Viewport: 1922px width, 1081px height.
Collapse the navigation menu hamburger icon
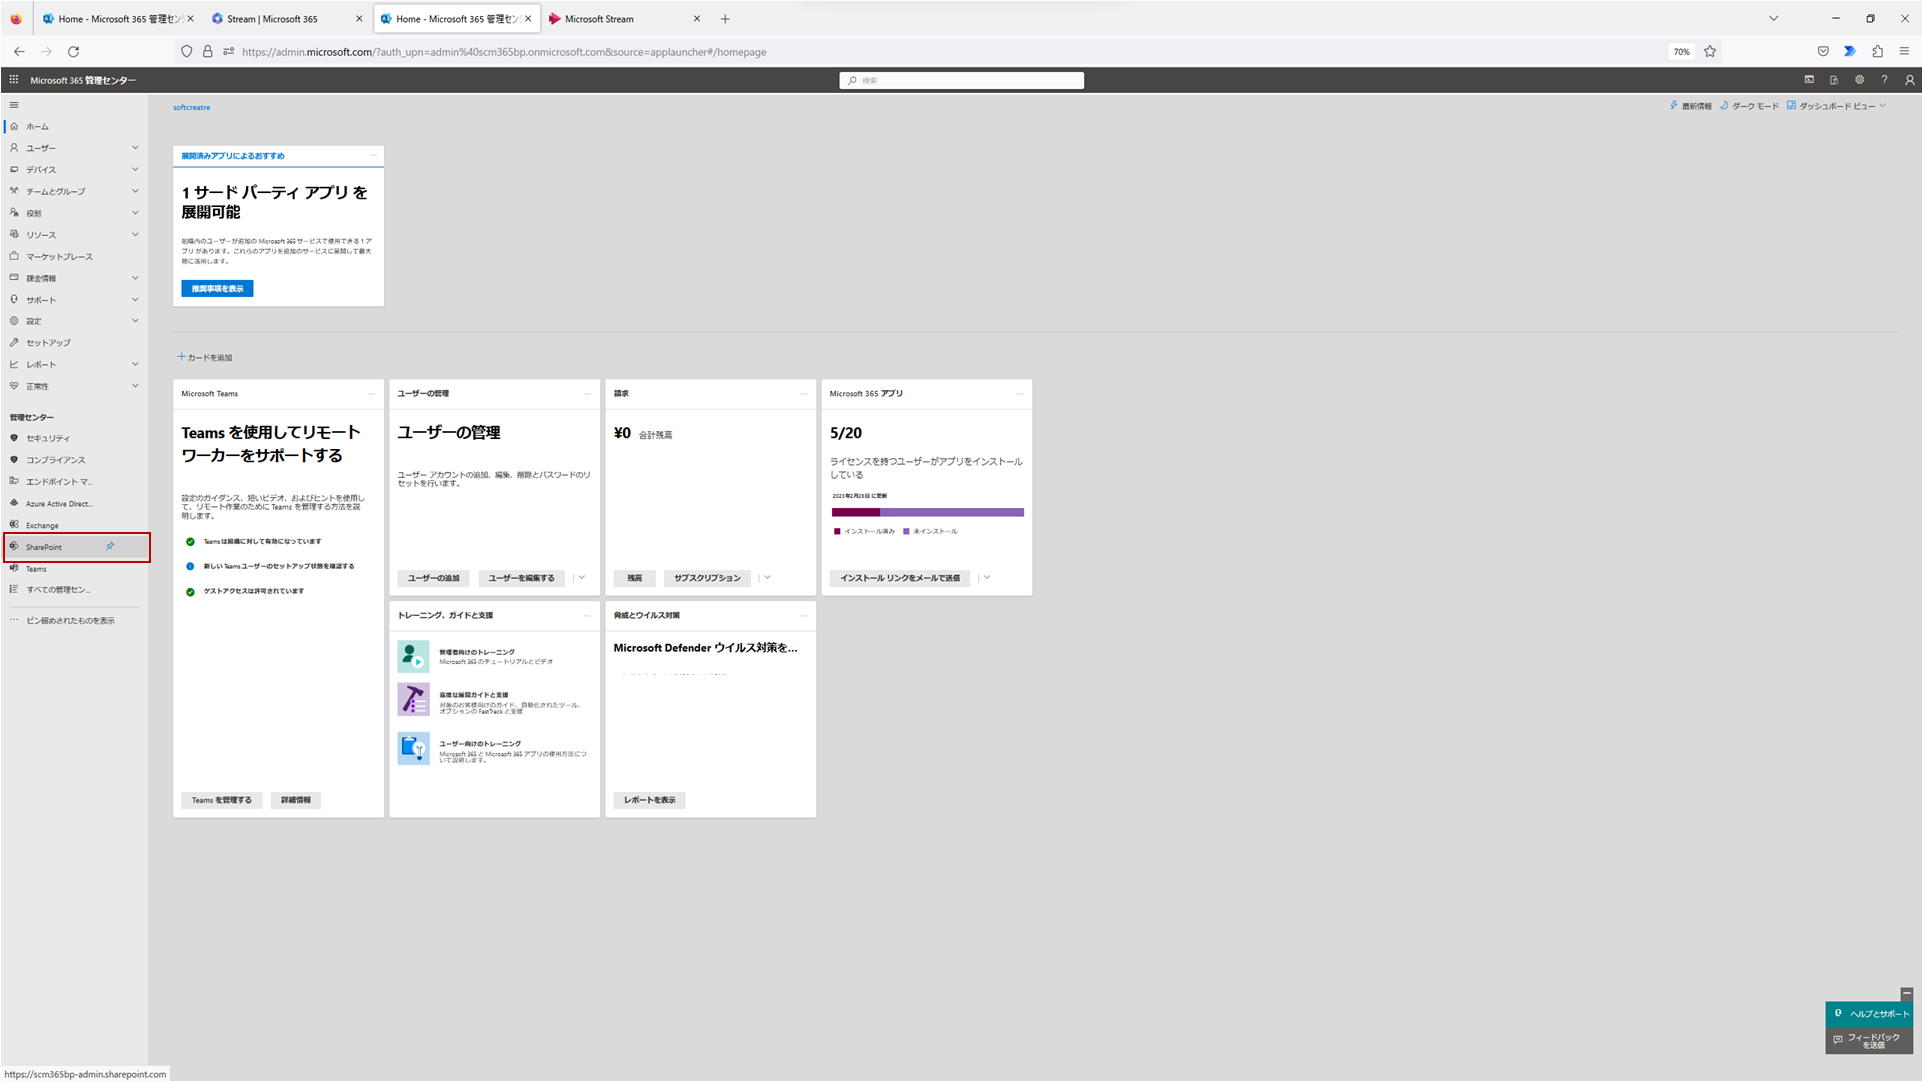click(x=14, y=105)
